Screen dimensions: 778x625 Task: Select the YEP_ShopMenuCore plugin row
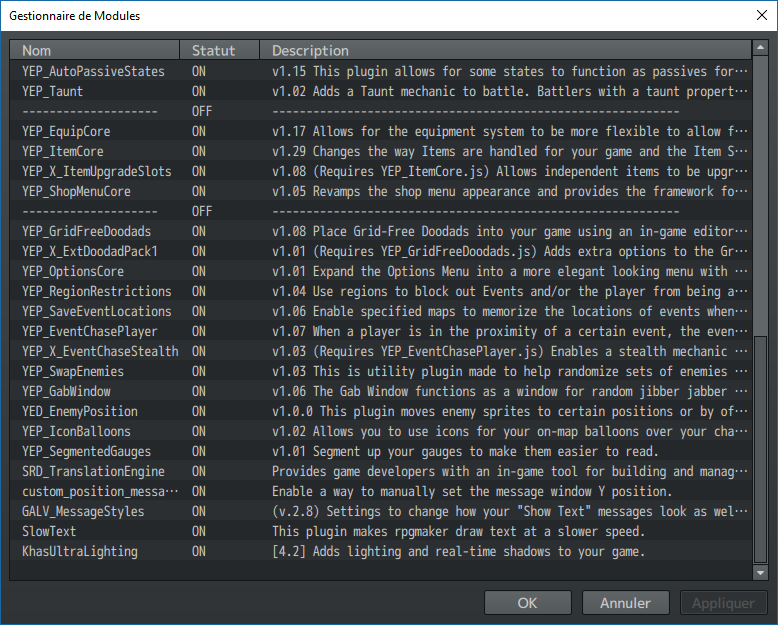pyautogui.click(x=381, y=191)
